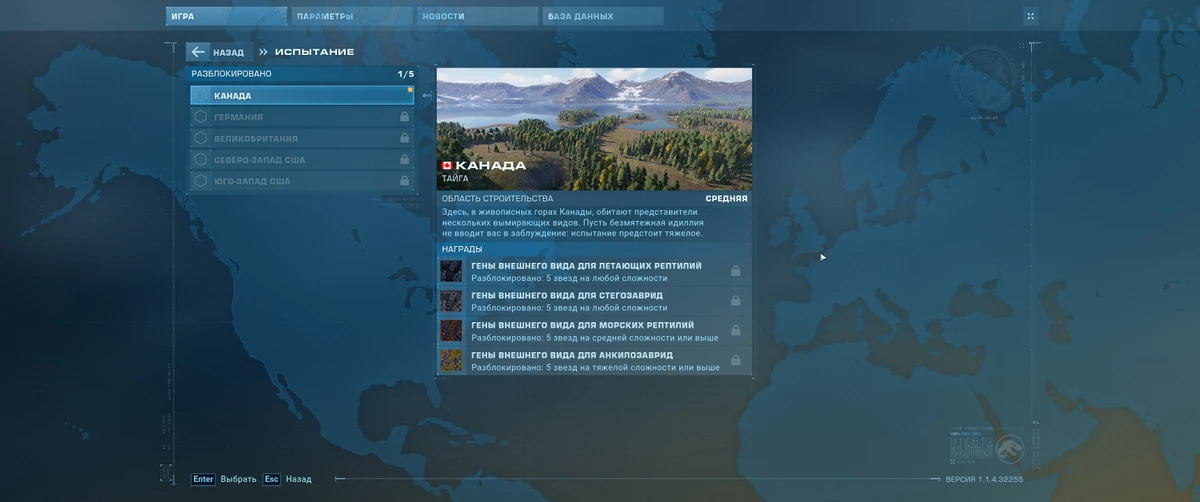Click the СРЕДНЯЯ build area value
This screenshot has width=1200, height=502.
726,199
